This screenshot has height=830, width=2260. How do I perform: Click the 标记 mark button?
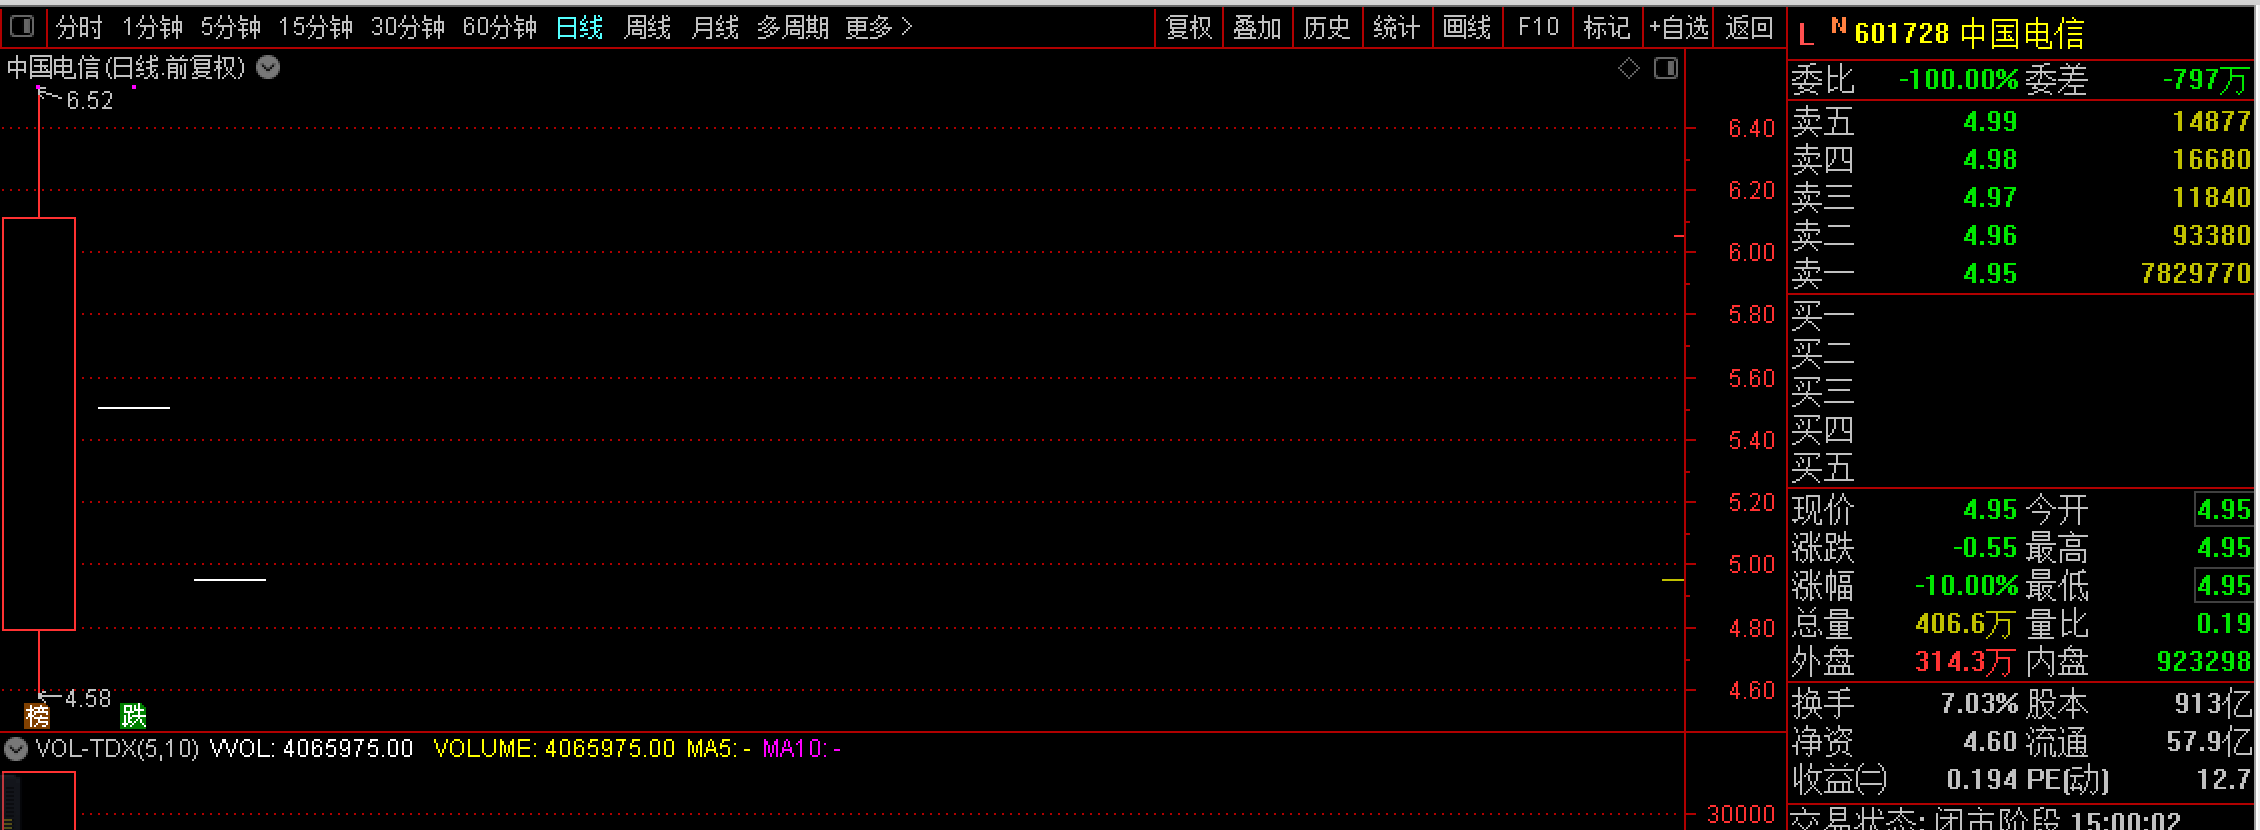pos(1607,27)
